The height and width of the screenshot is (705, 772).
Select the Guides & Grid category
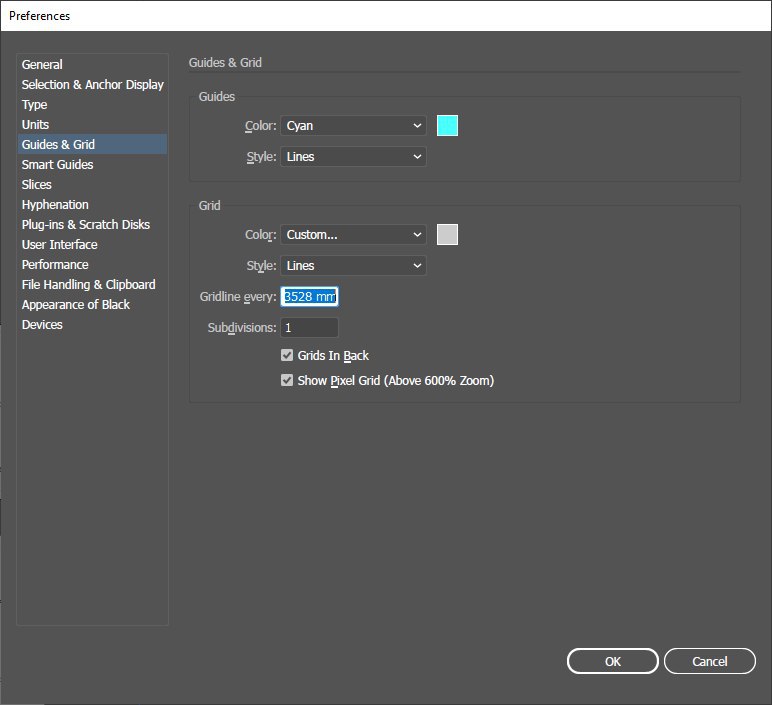click(93, 144)
